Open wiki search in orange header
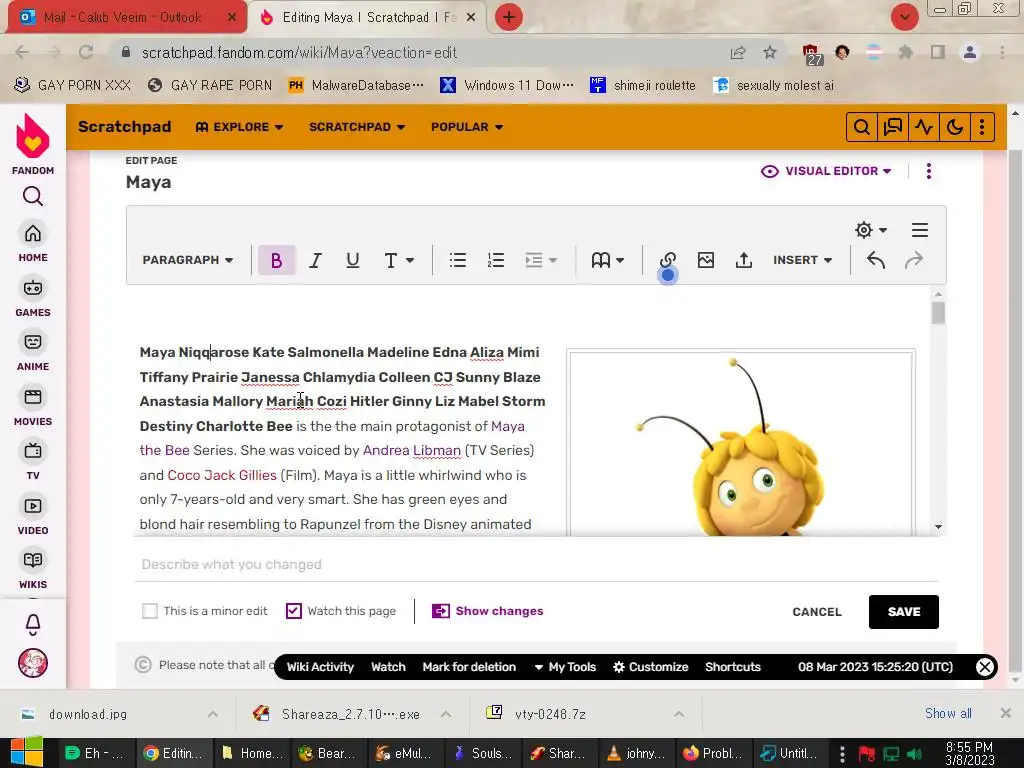 (861, 127)
